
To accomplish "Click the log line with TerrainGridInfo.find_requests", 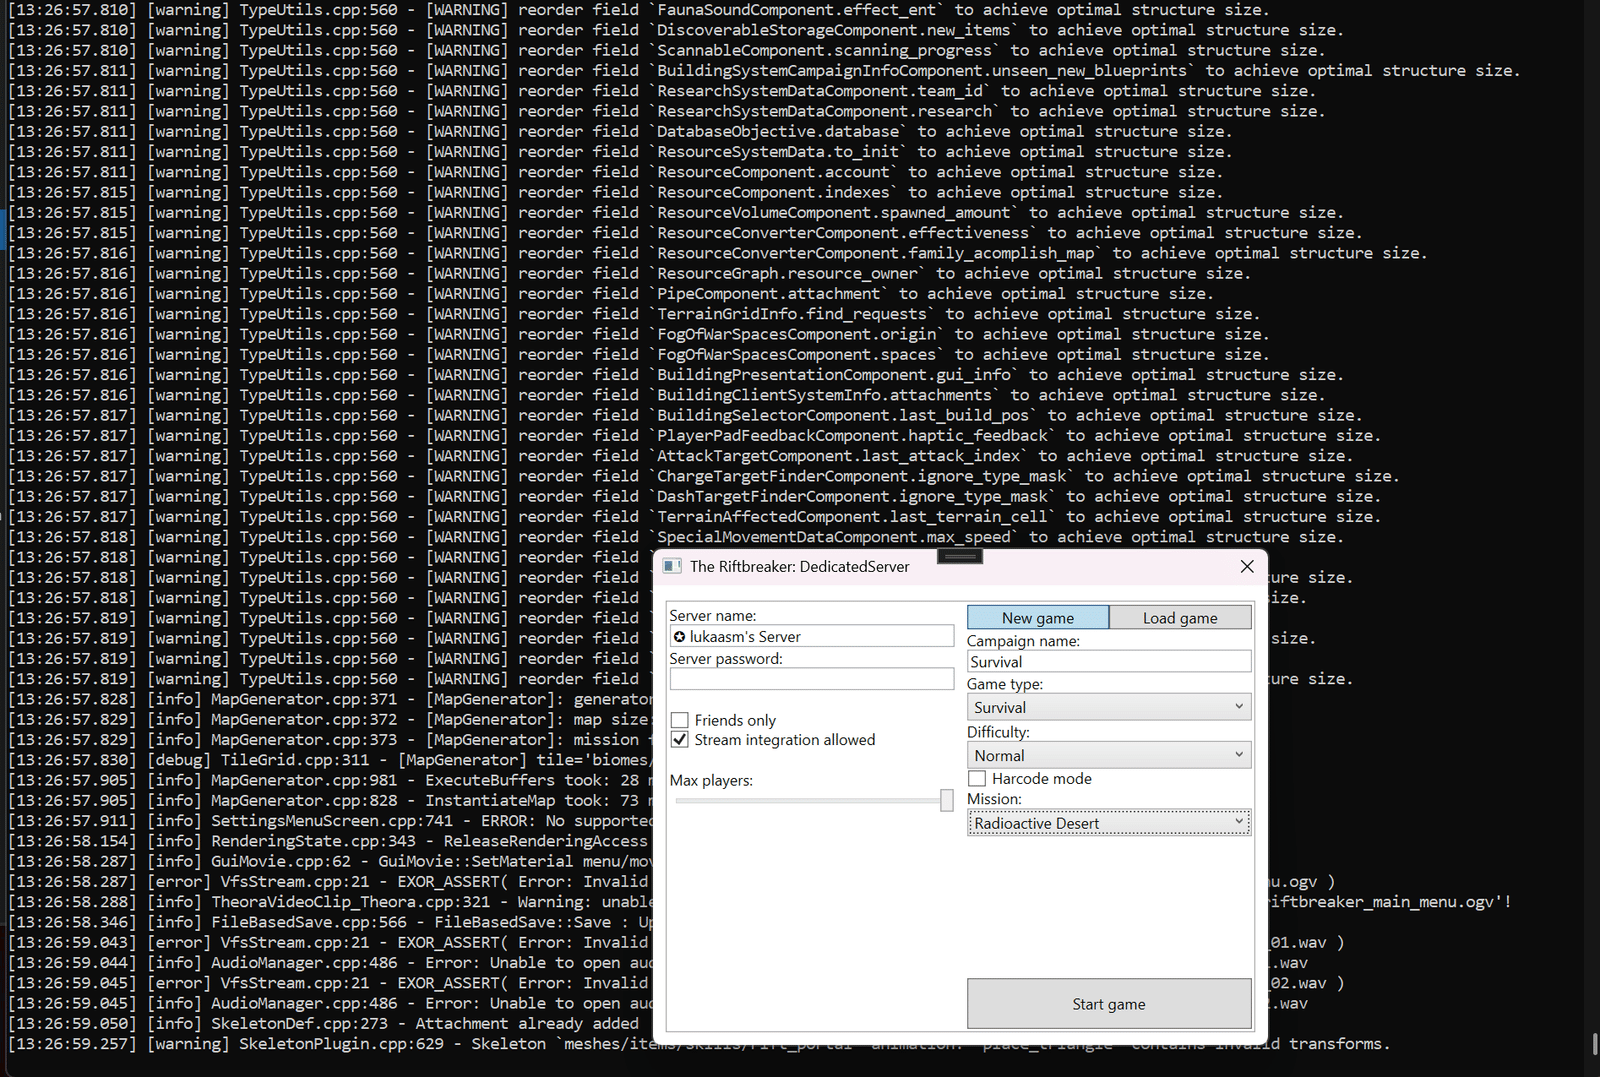I will point(634,314).
